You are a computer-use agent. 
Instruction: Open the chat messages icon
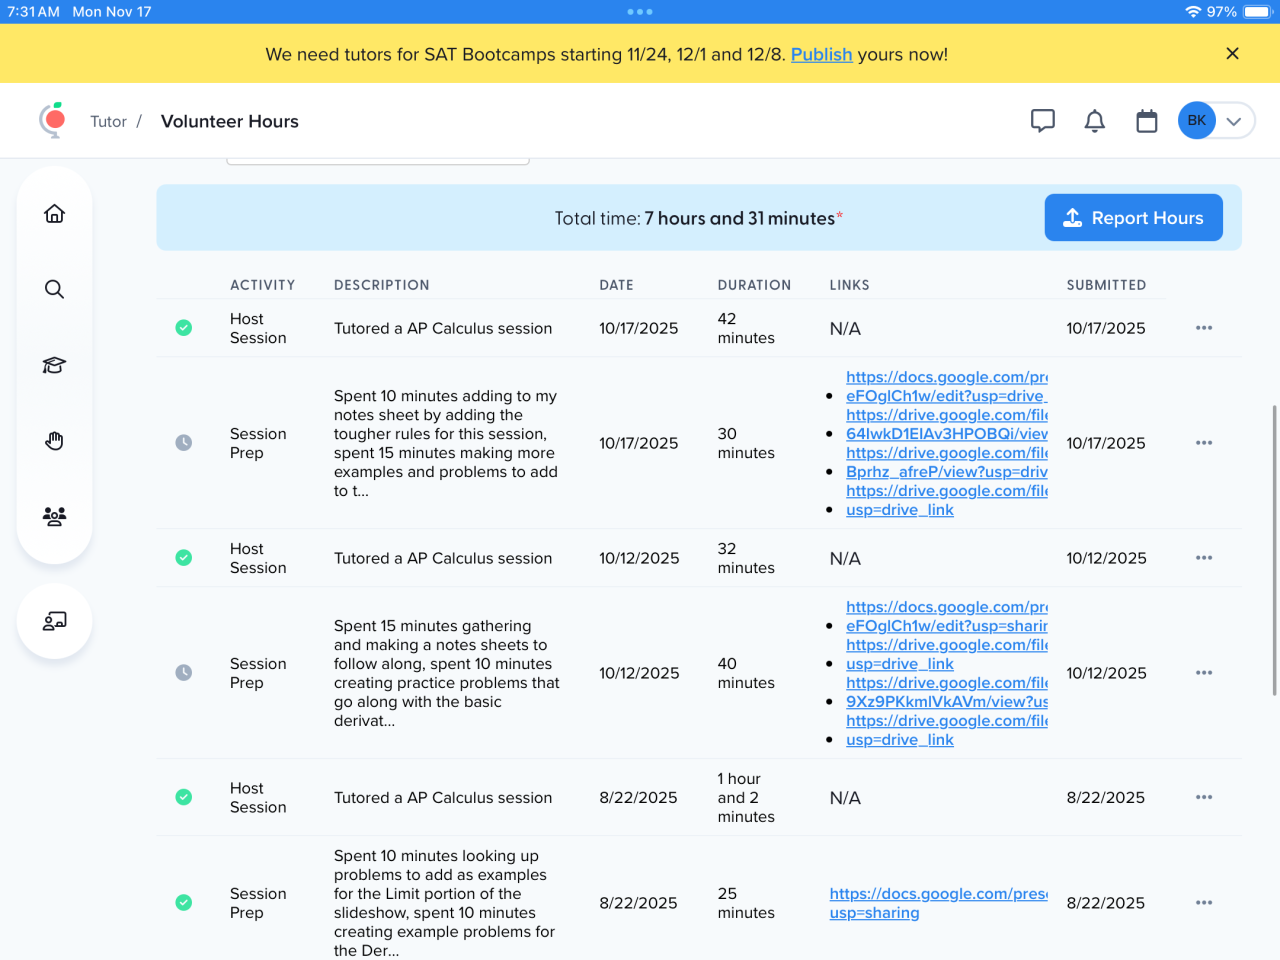click(1043, 121)
